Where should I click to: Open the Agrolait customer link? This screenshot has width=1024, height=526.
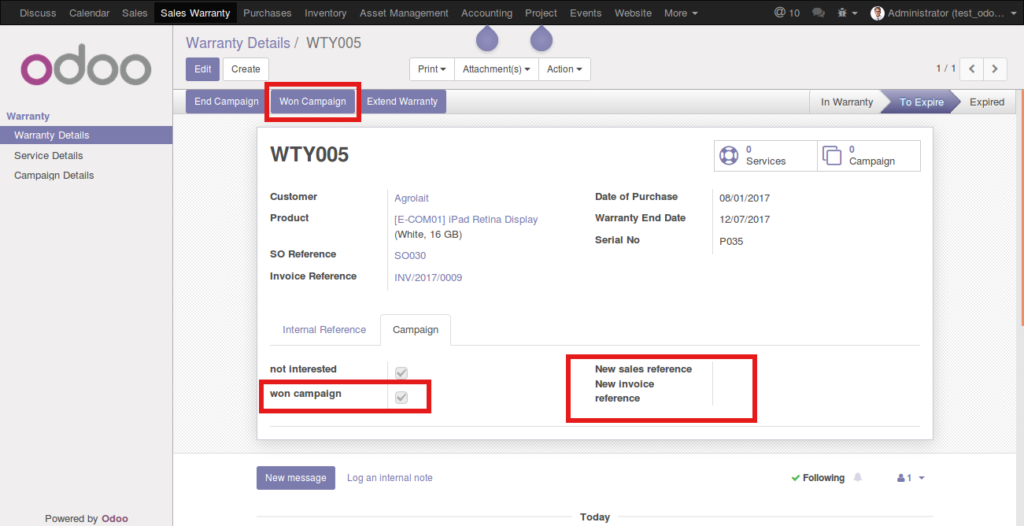(411, 198)
